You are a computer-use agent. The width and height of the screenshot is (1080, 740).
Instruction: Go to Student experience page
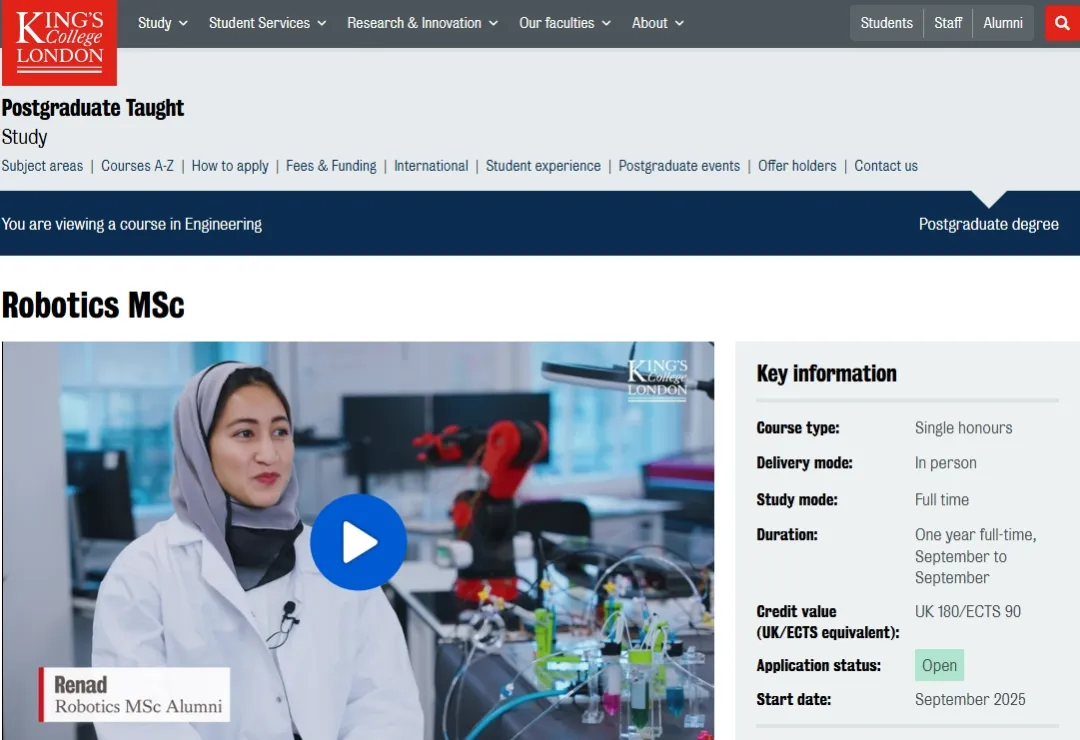pyautogui.click(x=543, y=166)
